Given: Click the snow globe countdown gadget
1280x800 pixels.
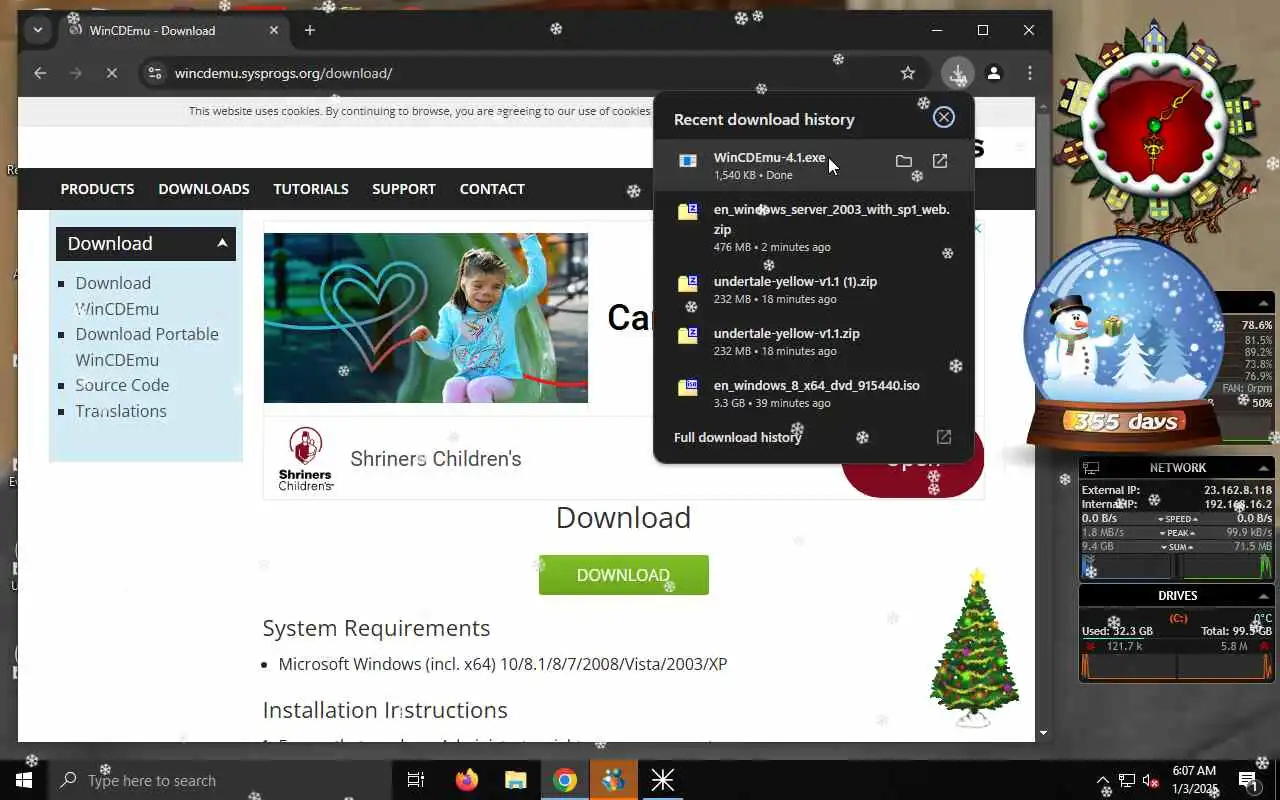Looking at the screenshot, I should [x=1125, y=345].
